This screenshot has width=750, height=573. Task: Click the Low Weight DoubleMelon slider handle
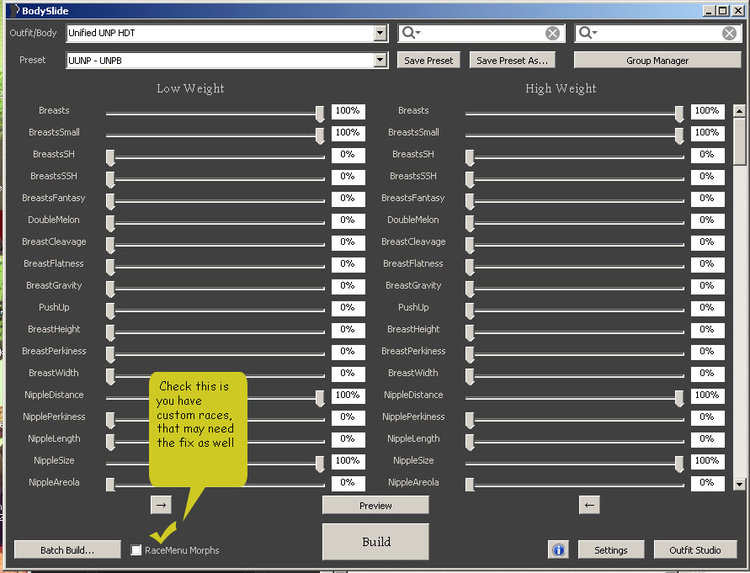[110, 223]
